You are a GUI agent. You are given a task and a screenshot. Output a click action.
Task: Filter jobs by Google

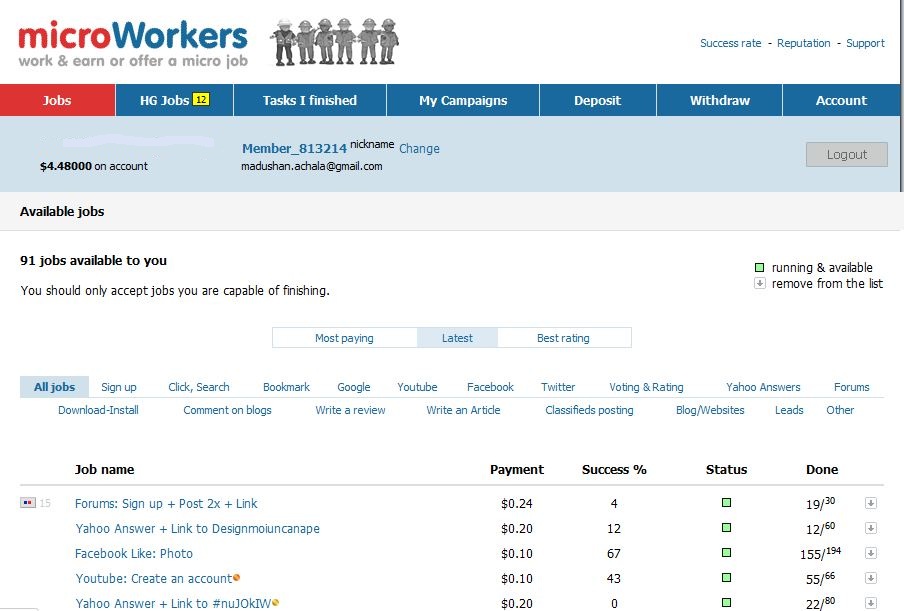(x=354, y=387)
